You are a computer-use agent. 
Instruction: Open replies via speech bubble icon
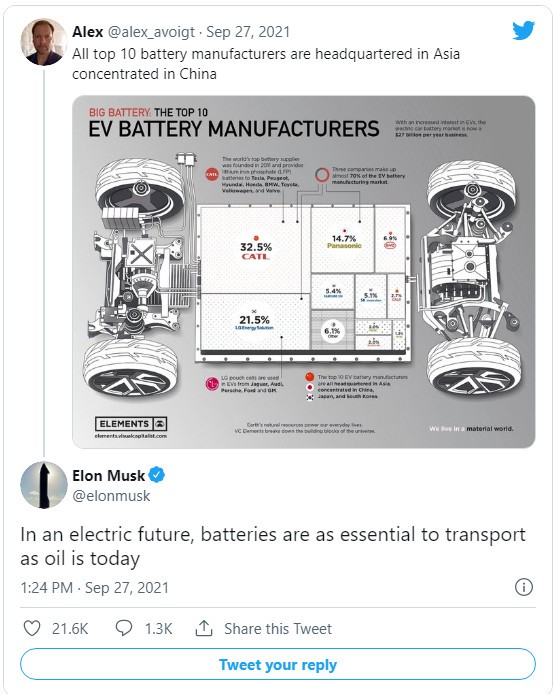click(x=124, y=628)
